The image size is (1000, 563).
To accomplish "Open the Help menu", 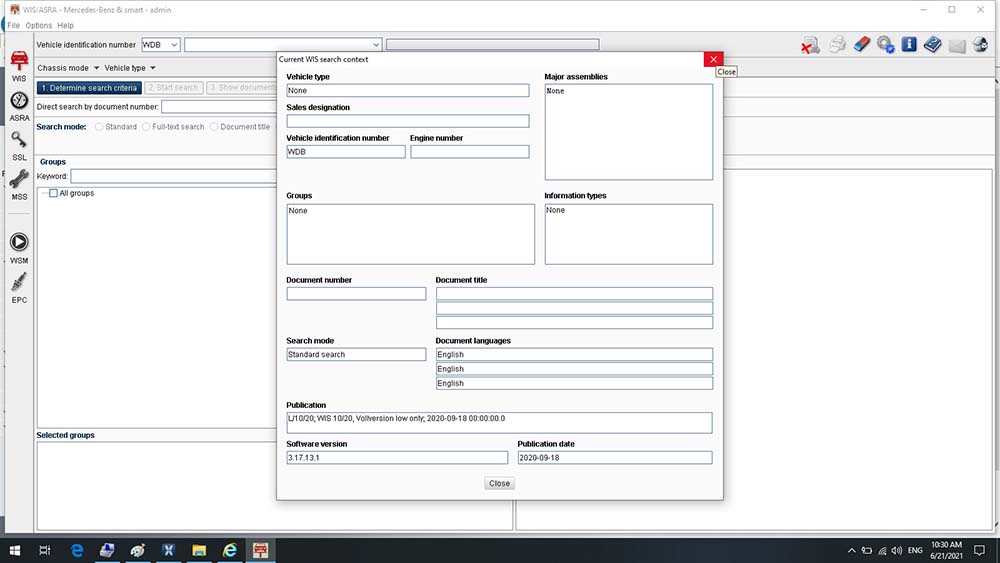I will (x=65, y=26).
